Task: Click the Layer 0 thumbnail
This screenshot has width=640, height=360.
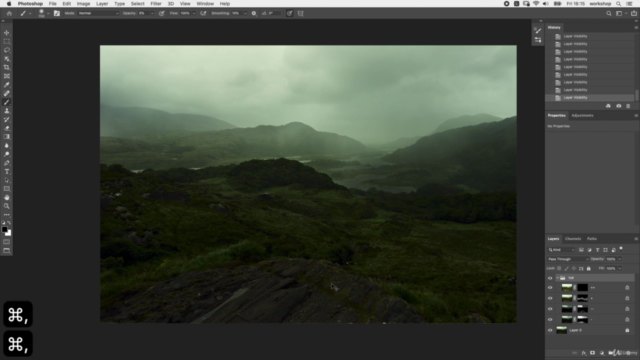Action: [562, 330]
